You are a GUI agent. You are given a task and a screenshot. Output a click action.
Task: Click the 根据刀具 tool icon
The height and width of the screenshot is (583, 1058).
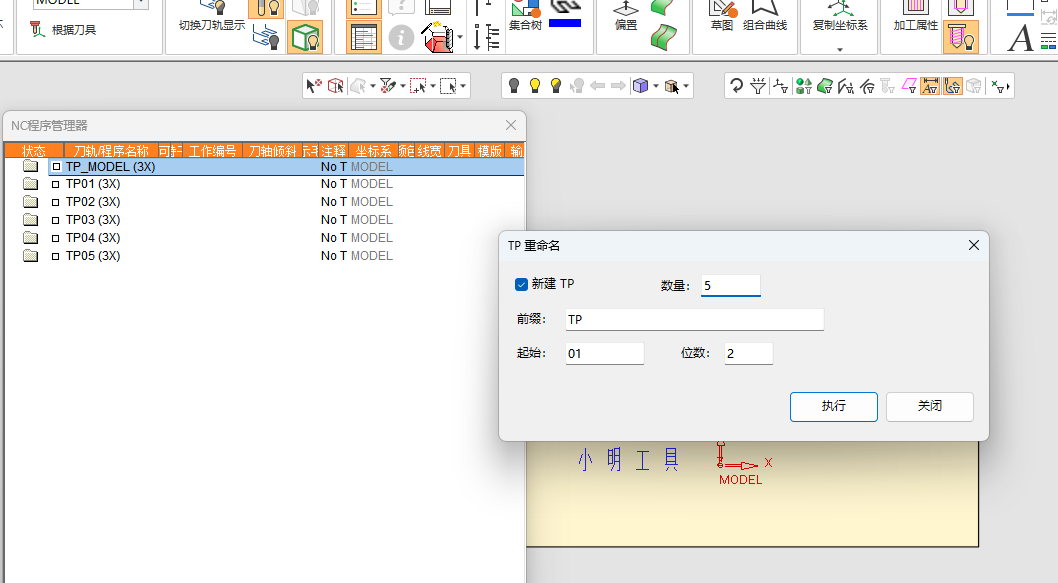38,29
